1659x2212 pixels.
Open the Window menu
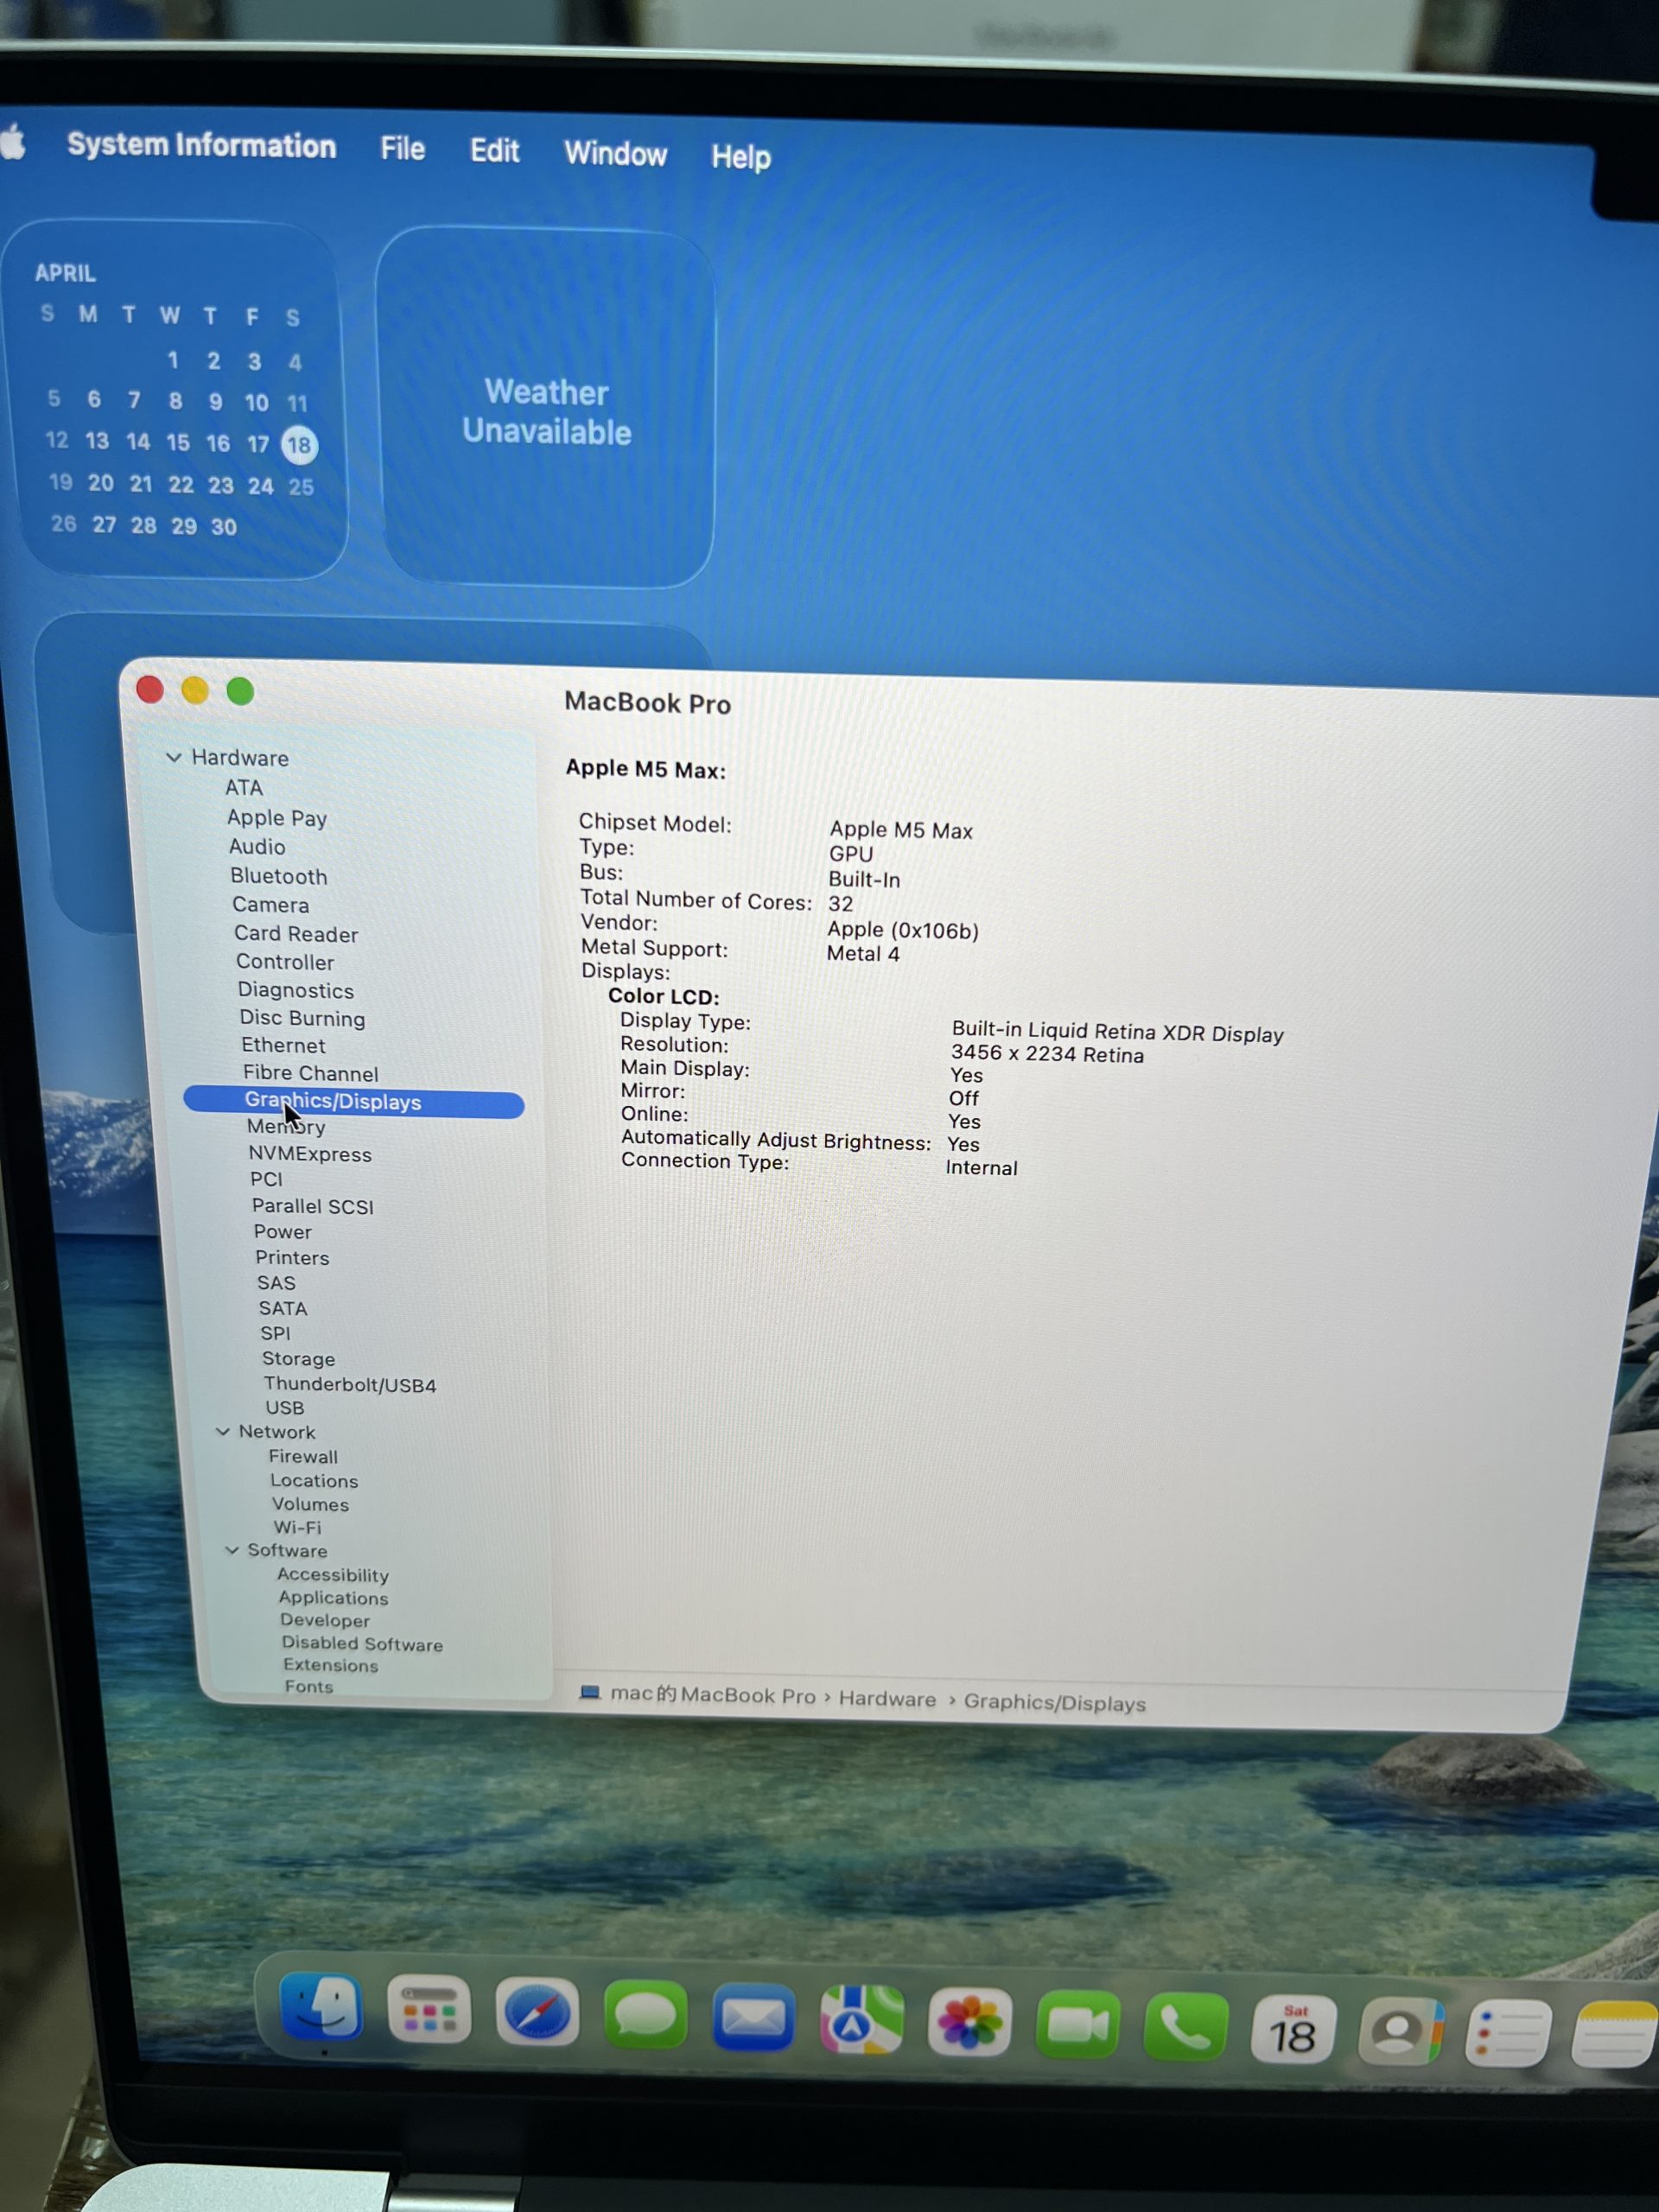tap(615, 153)
